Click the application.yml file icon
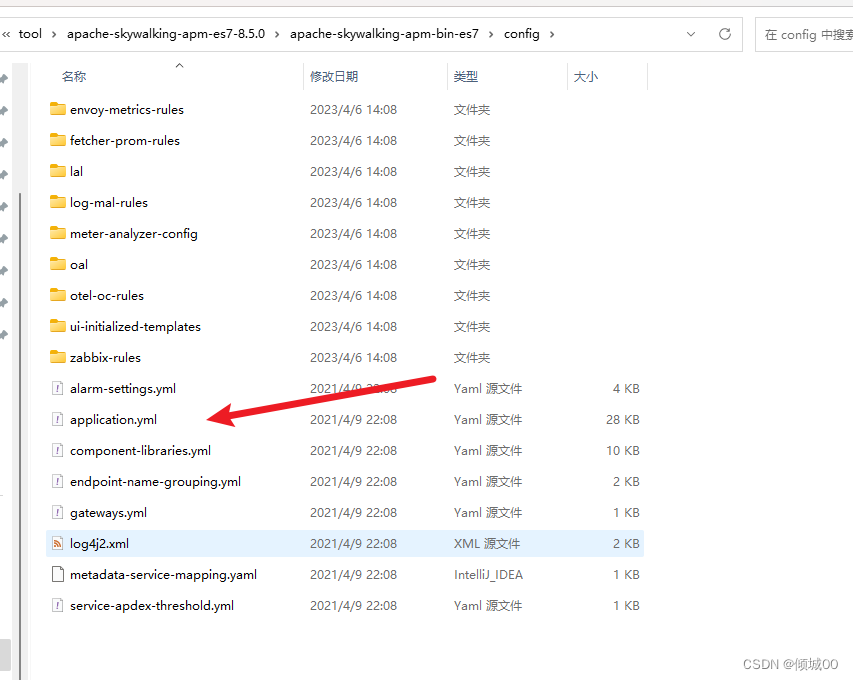The height and width of the screenshot is (680, 853). point(58,419)
